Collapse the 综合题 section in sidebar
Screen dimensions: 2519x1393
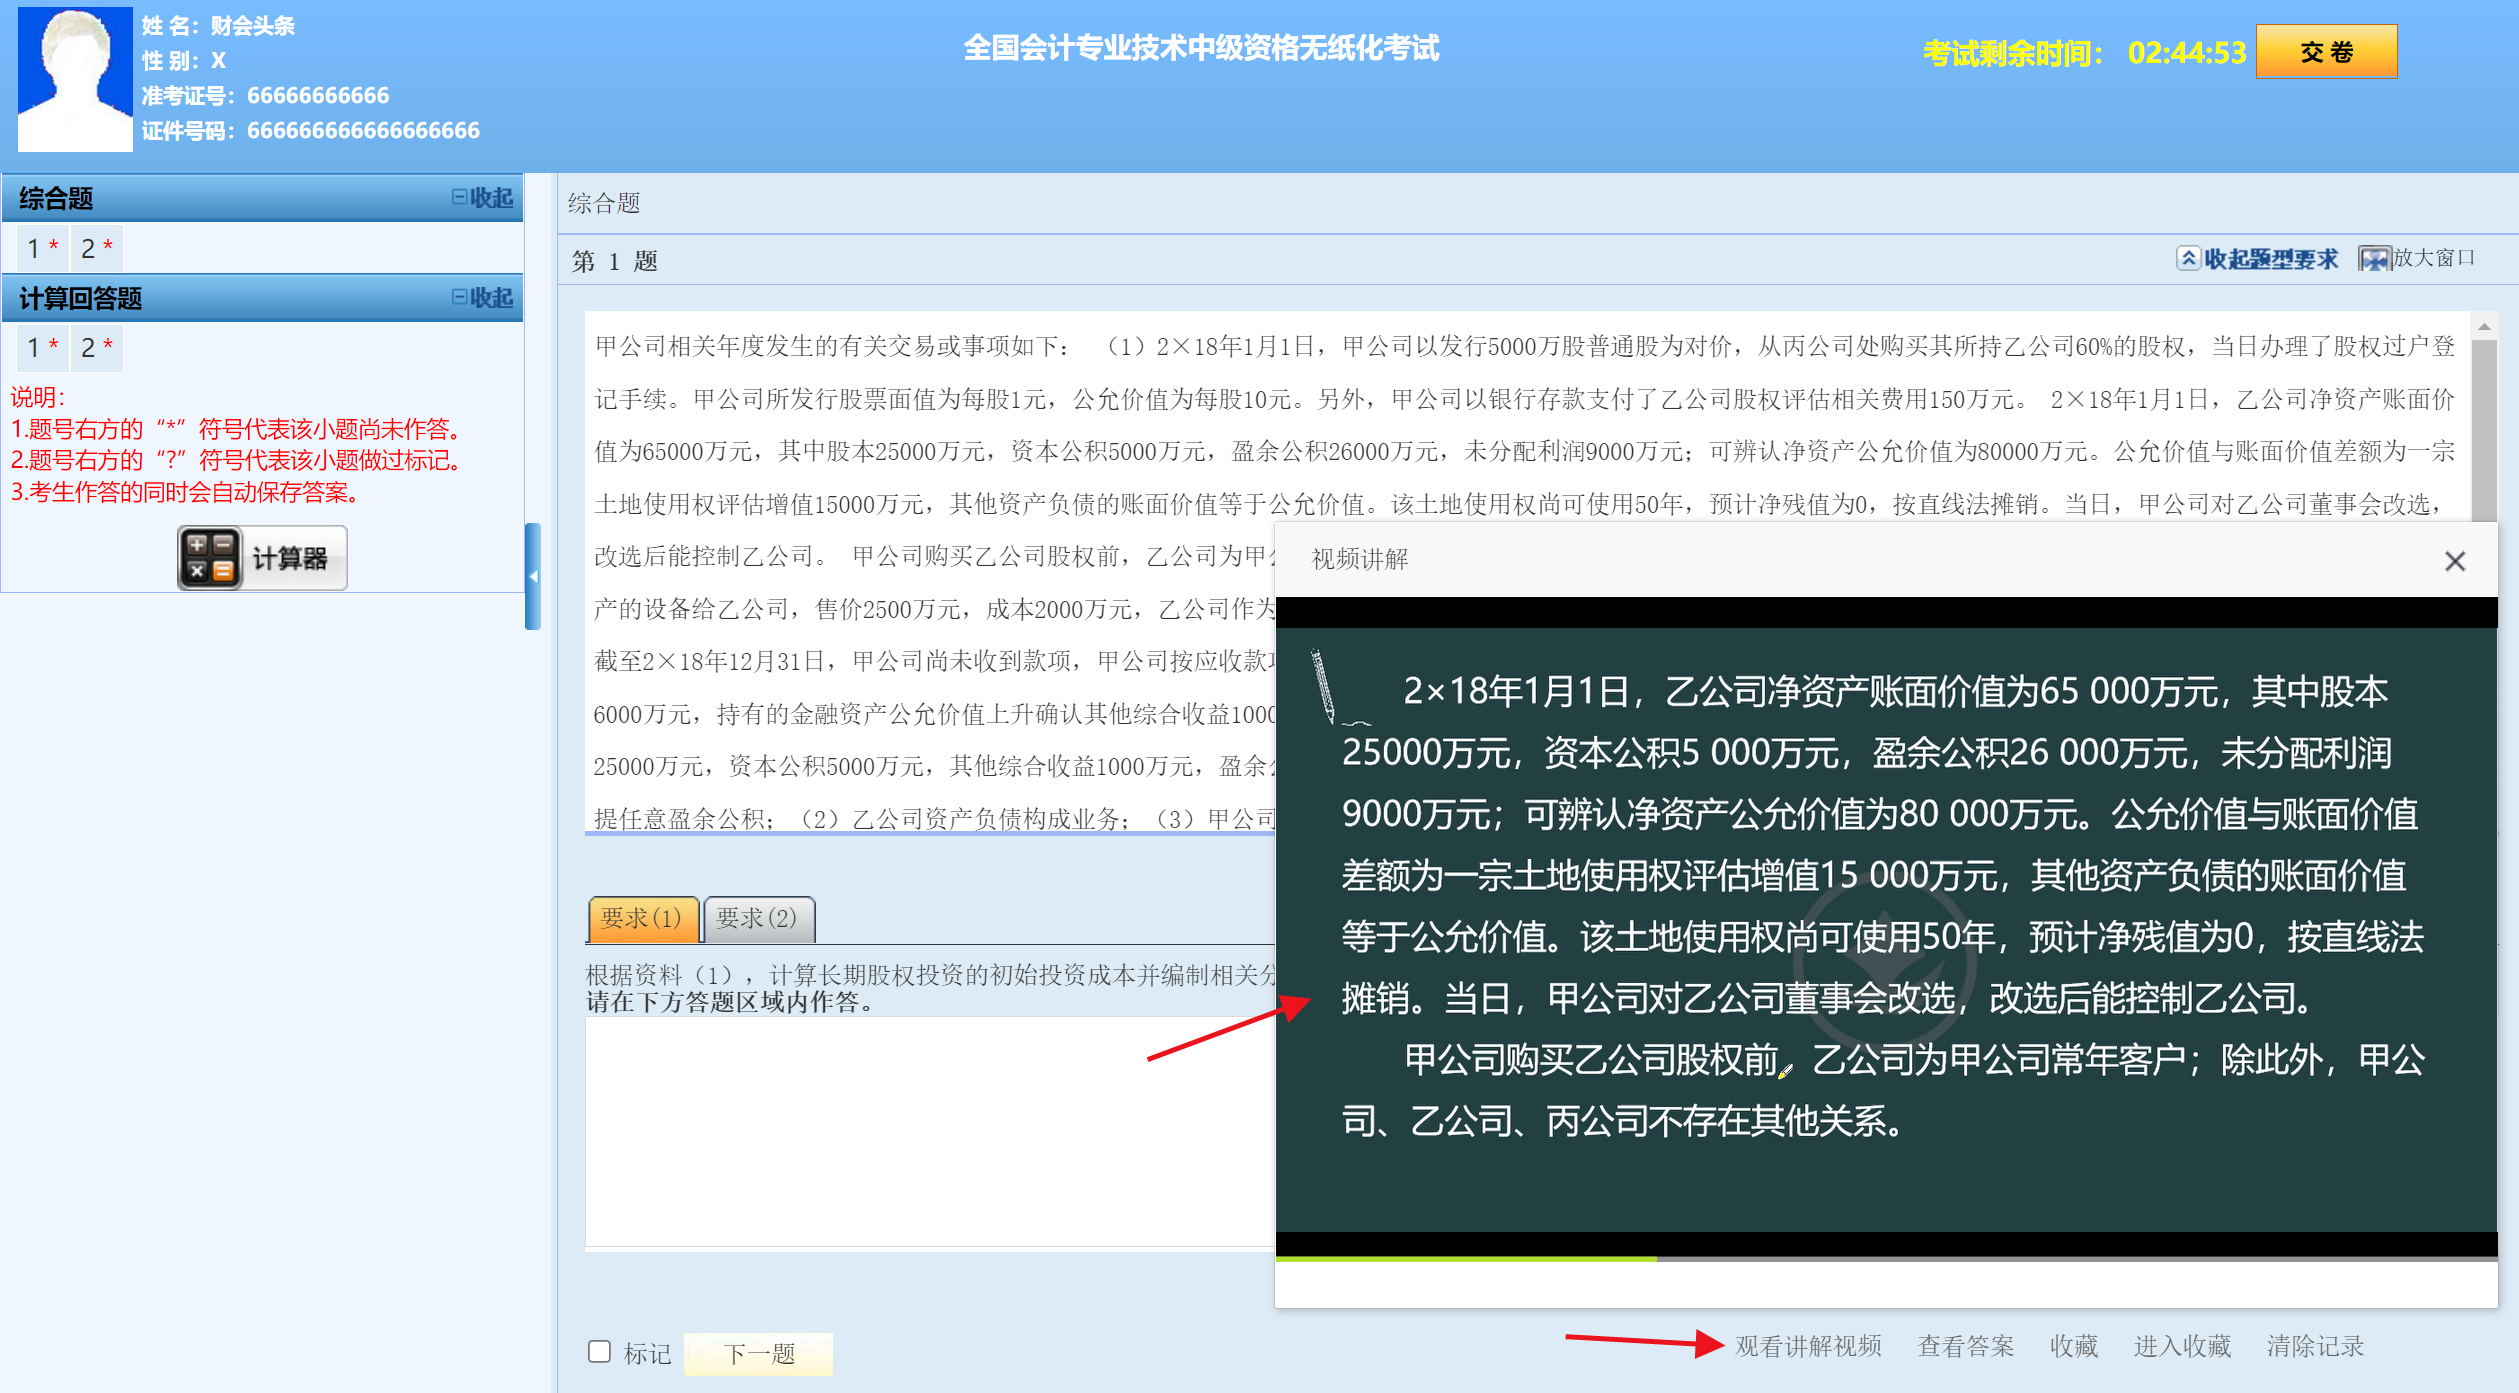pyautogui.click(x=482, y=198)
